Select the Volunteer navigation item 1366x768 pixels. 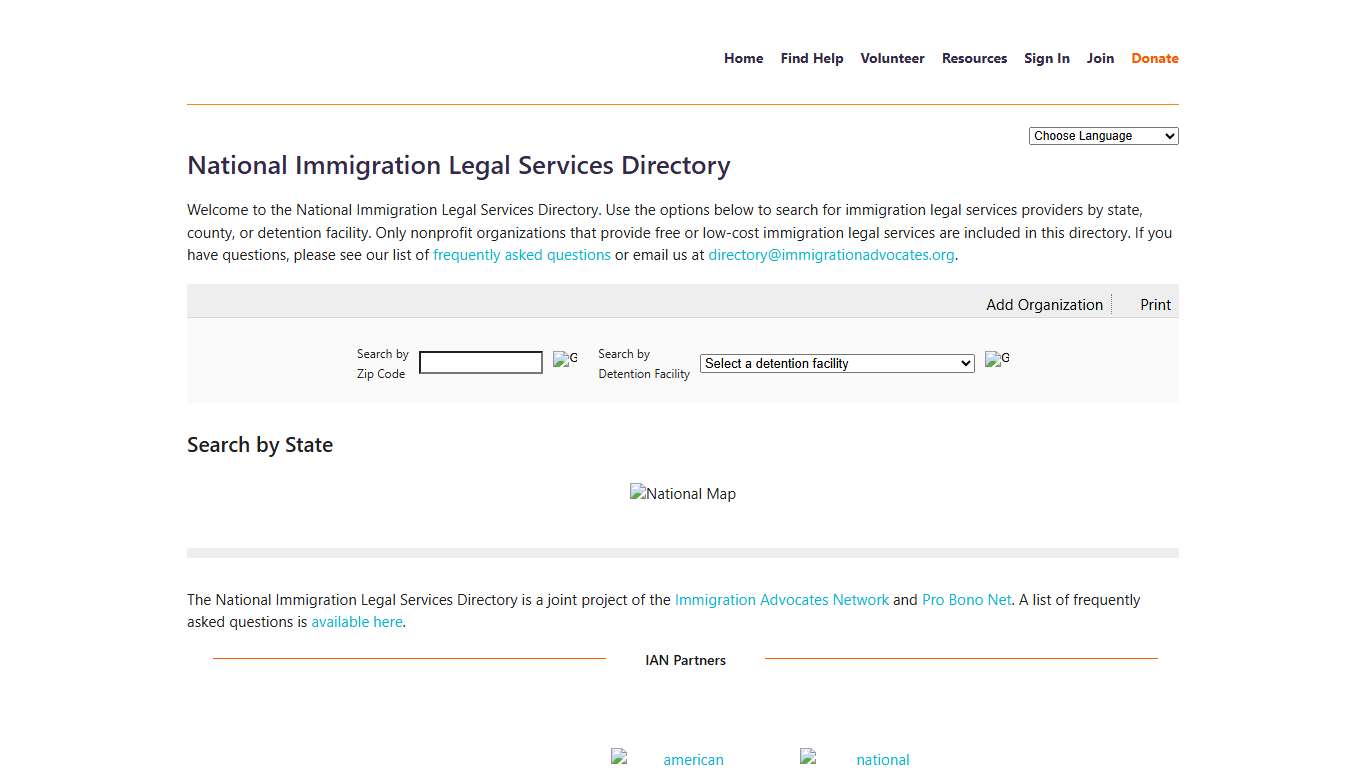pos(892,58)
